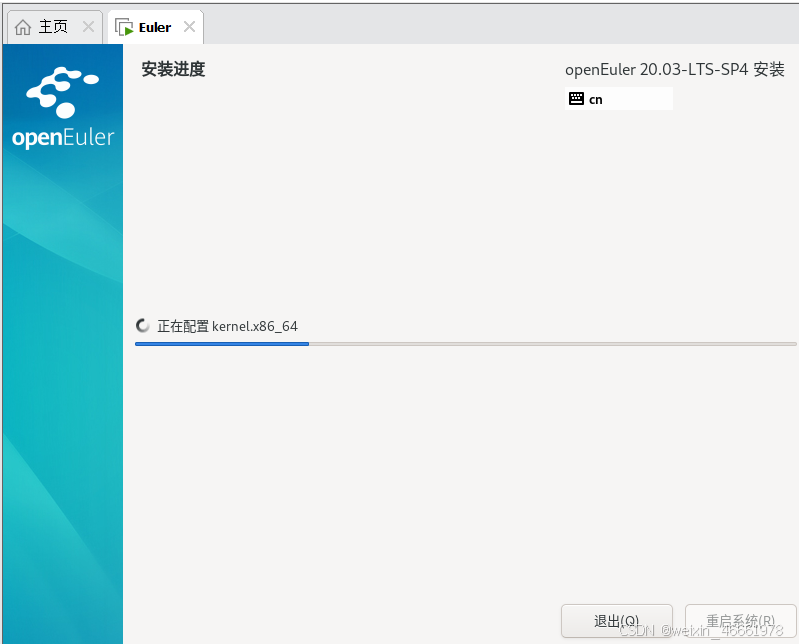This screenshot has height=644, width=799.
Task: Select the 安装进度 heading text
Action: (173, 69)
